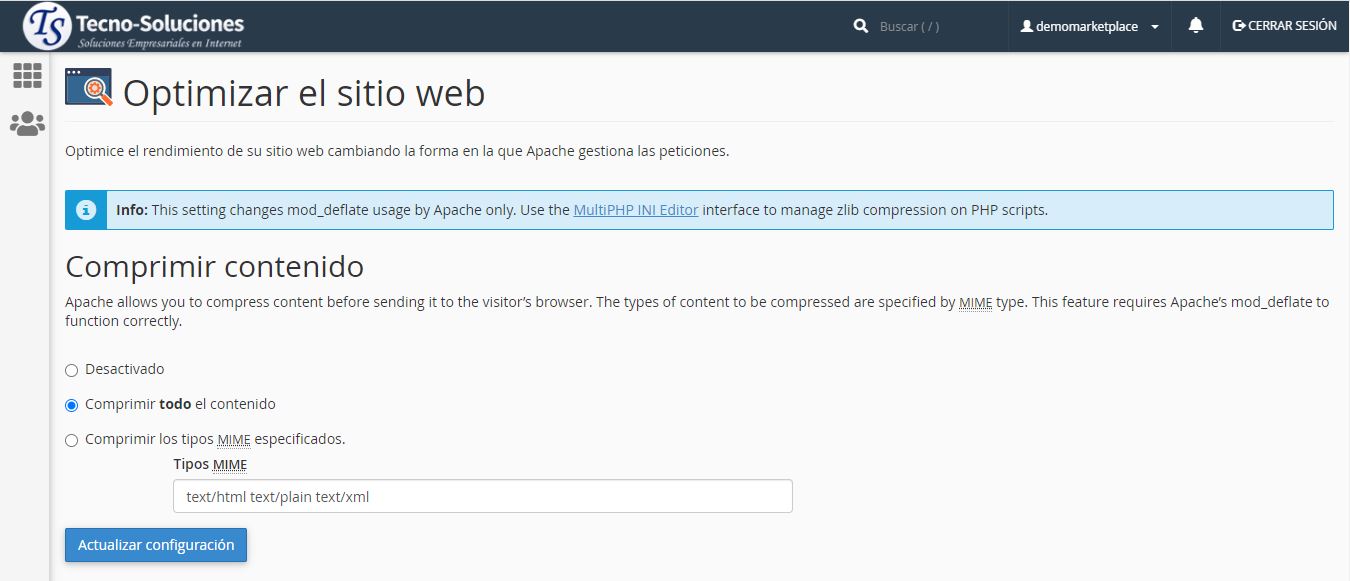
Task: Click the MIME abbreviation in the description paragraph
Action: (975, 302)
